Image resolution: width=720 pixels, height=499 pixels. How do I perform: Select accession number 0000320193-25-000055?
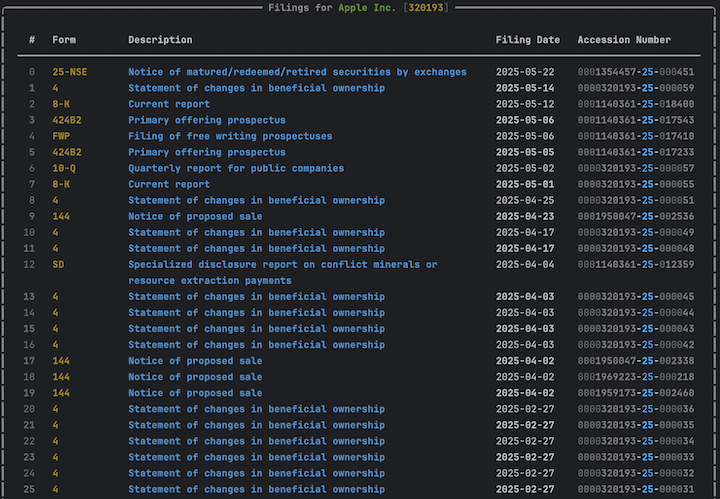pyautogui.click(x=636, y=185)
